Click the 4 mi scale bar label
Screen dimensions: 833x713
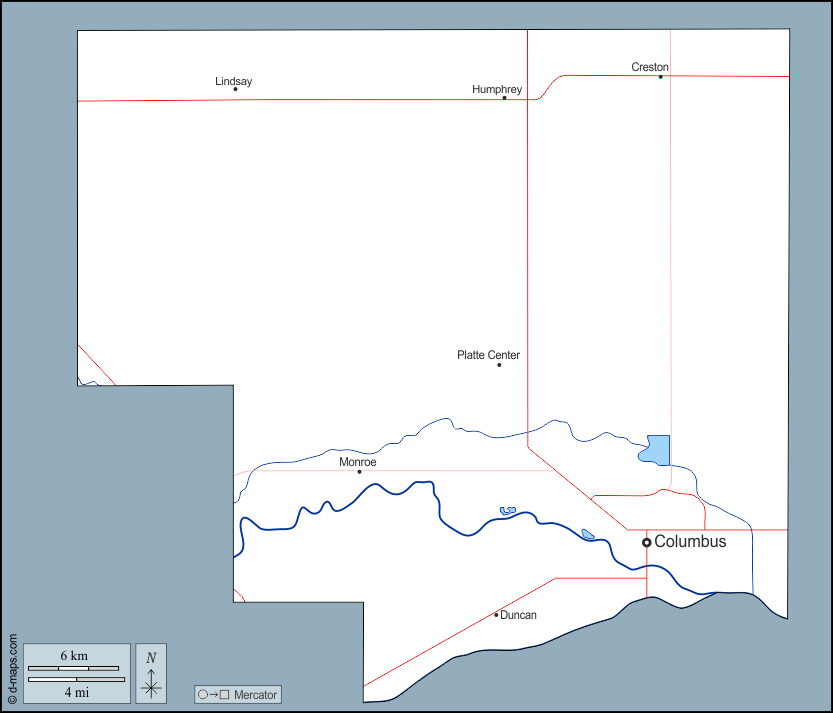click(x=76, y=691)
